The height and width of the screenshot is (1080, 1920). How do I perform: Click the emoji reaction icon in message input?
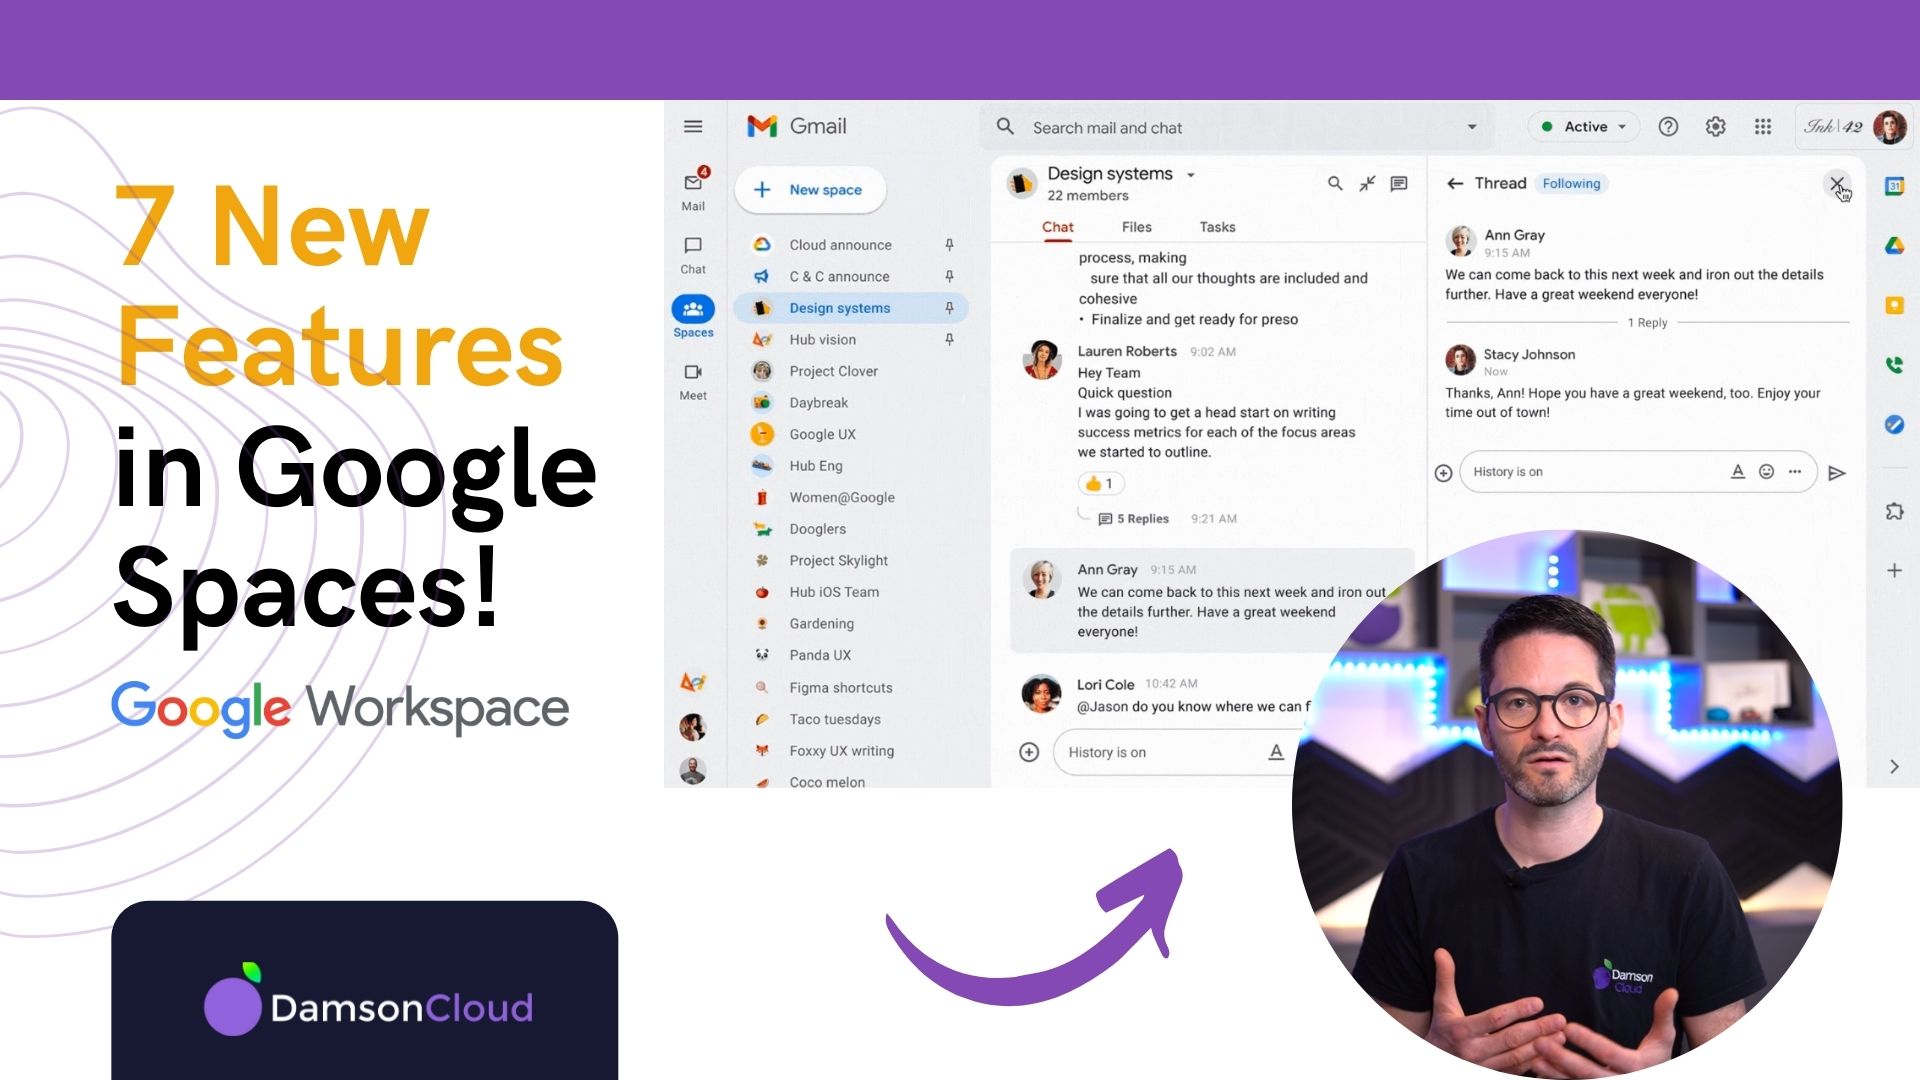pos(1764,472)
